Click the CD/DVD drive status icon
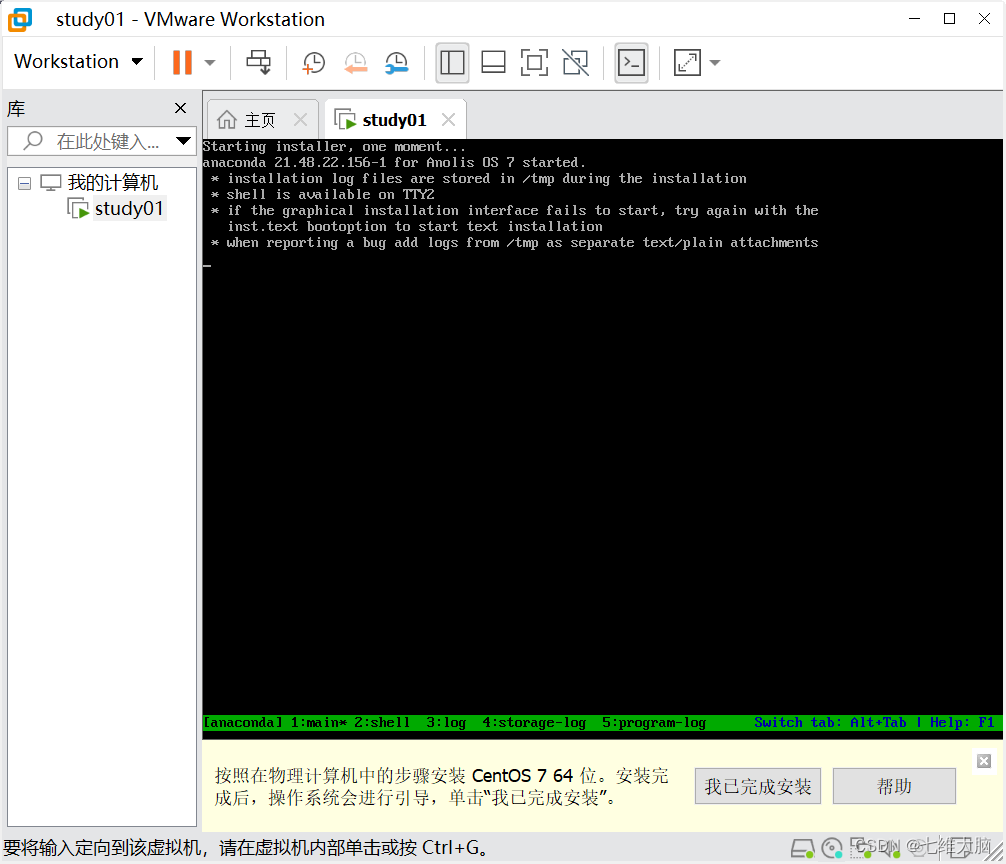The image size is (1006, 864). point(832,849)
